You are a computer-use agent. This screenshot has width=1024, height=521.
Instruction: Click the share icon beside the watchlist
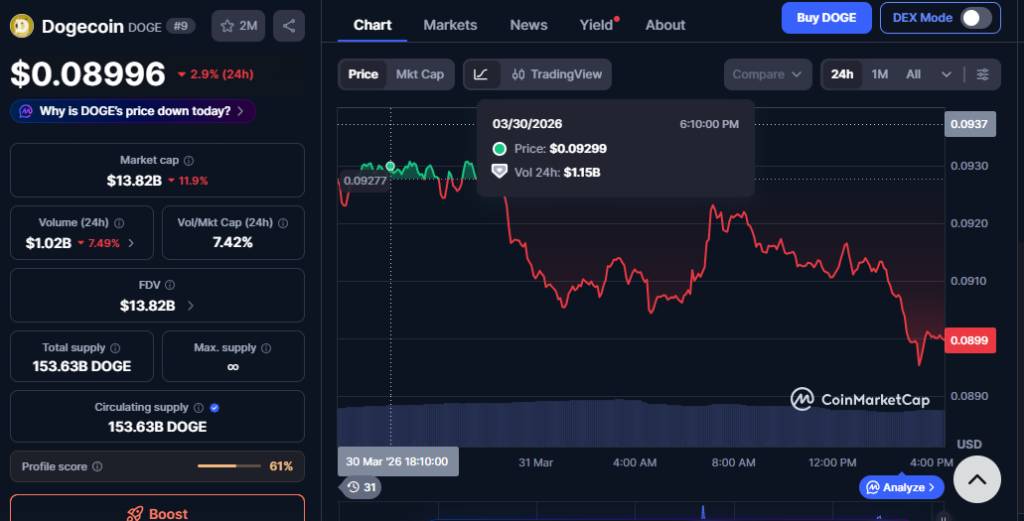pyautogui.click(x=289, y=26)
